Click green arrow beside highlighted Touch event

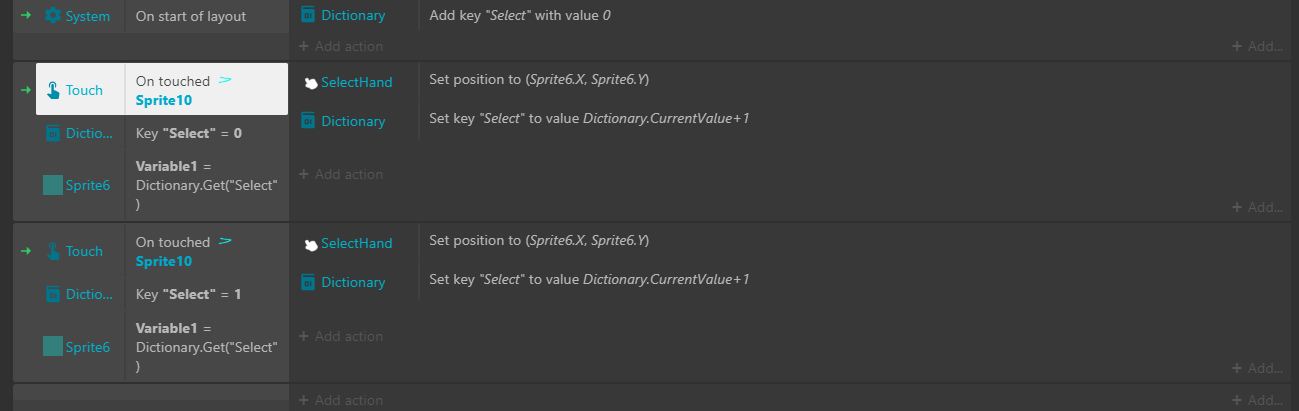tap(26, 90)
